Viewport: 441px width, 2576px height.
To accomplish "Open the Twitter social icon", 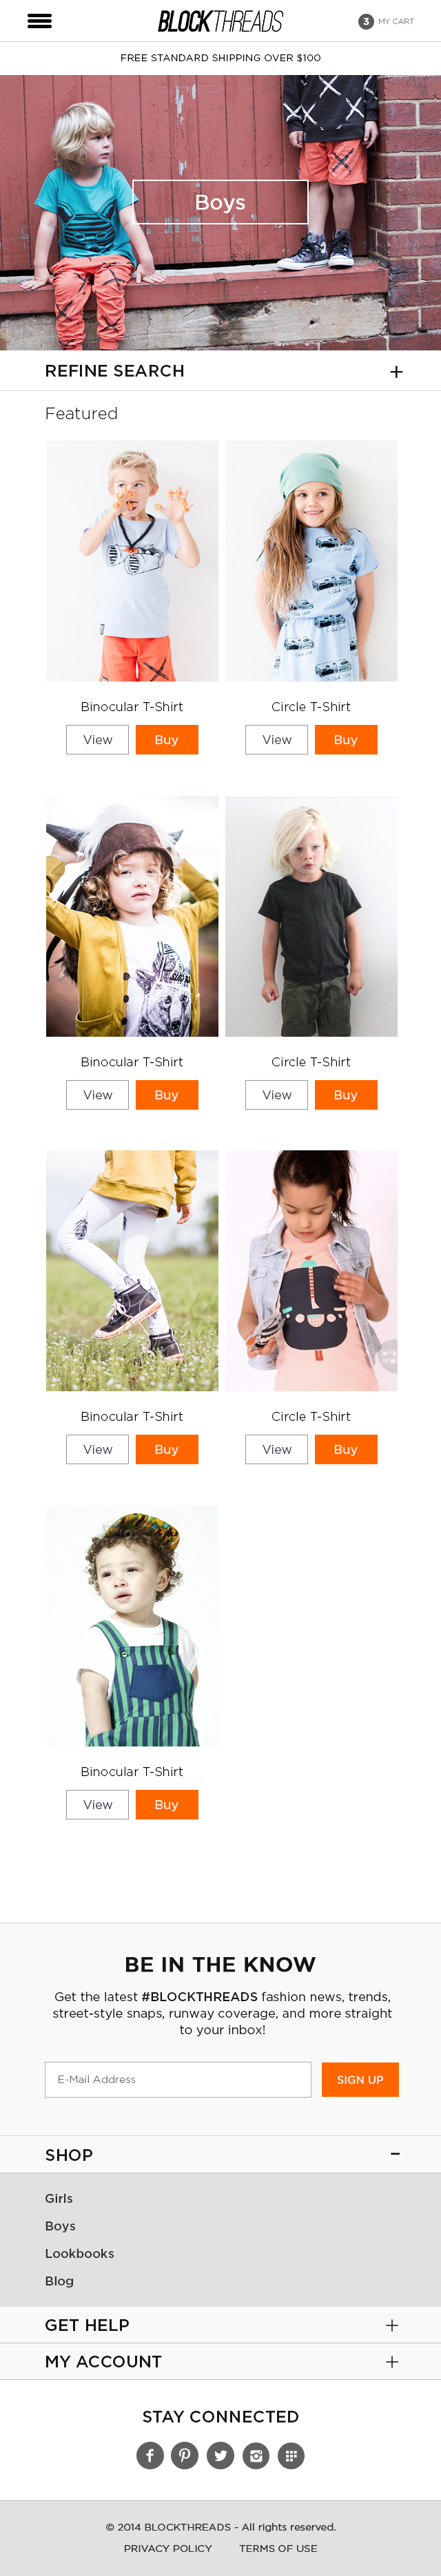I will [220, 2455].
